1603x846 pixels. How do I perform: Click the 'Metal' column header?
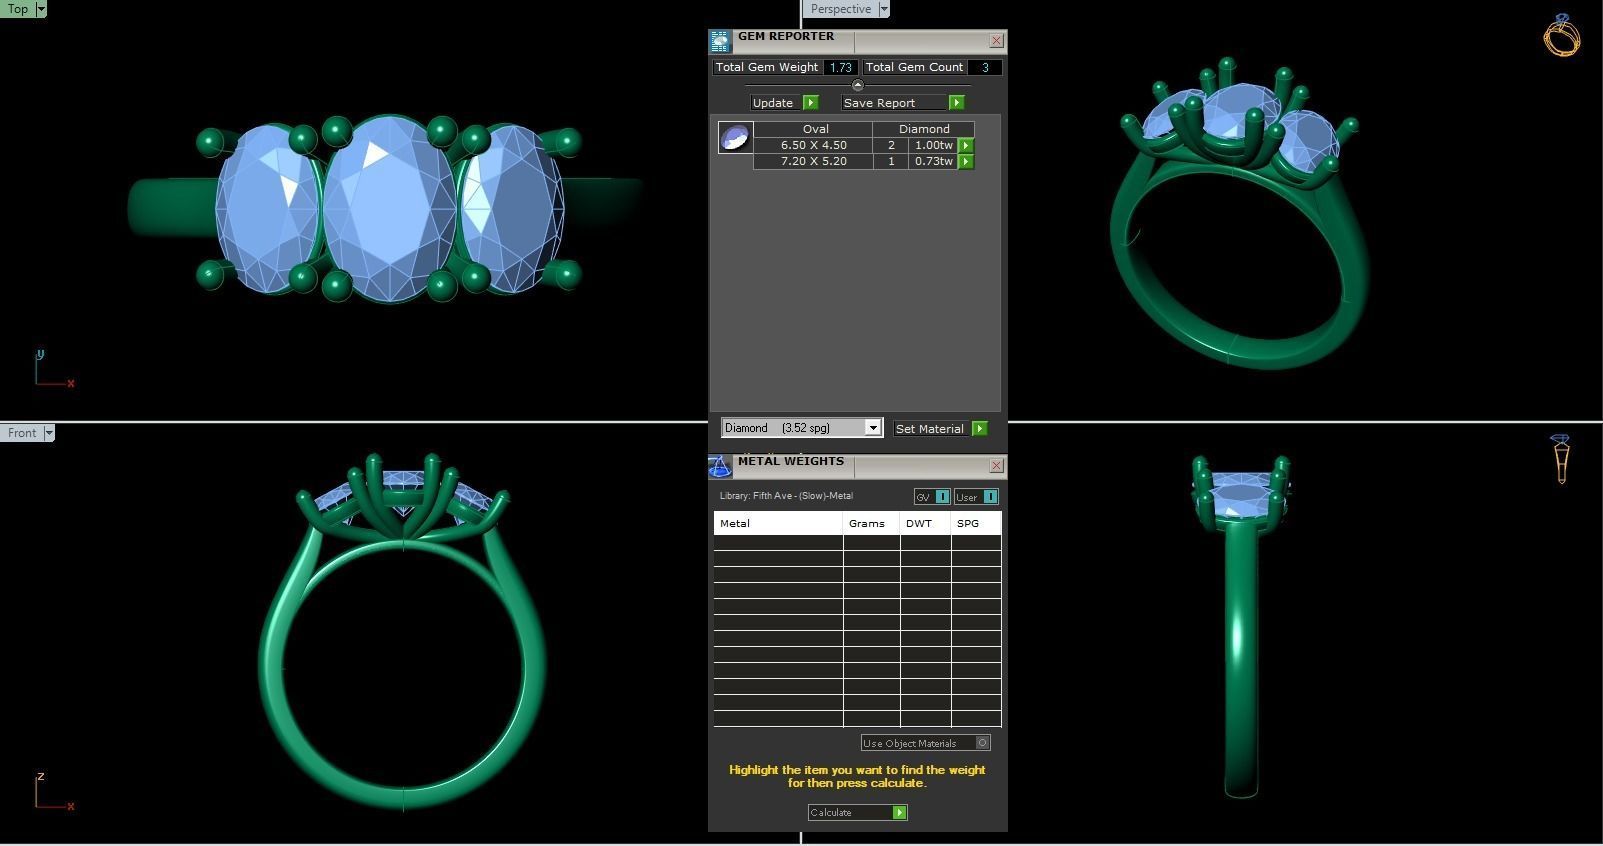(778, 523)
